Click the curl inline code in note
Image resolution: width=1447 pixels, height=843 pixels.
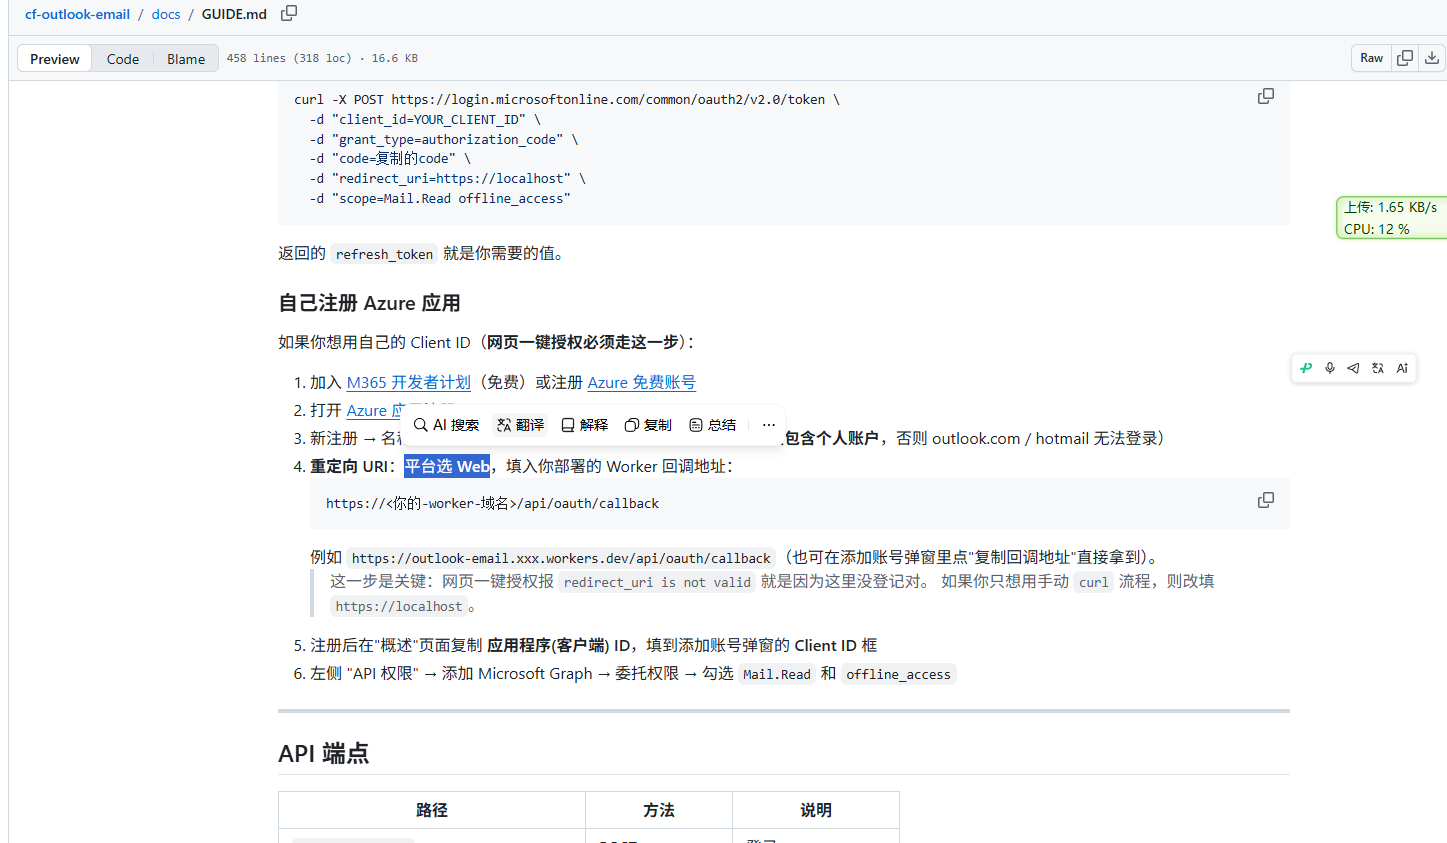pos(1094,582)
